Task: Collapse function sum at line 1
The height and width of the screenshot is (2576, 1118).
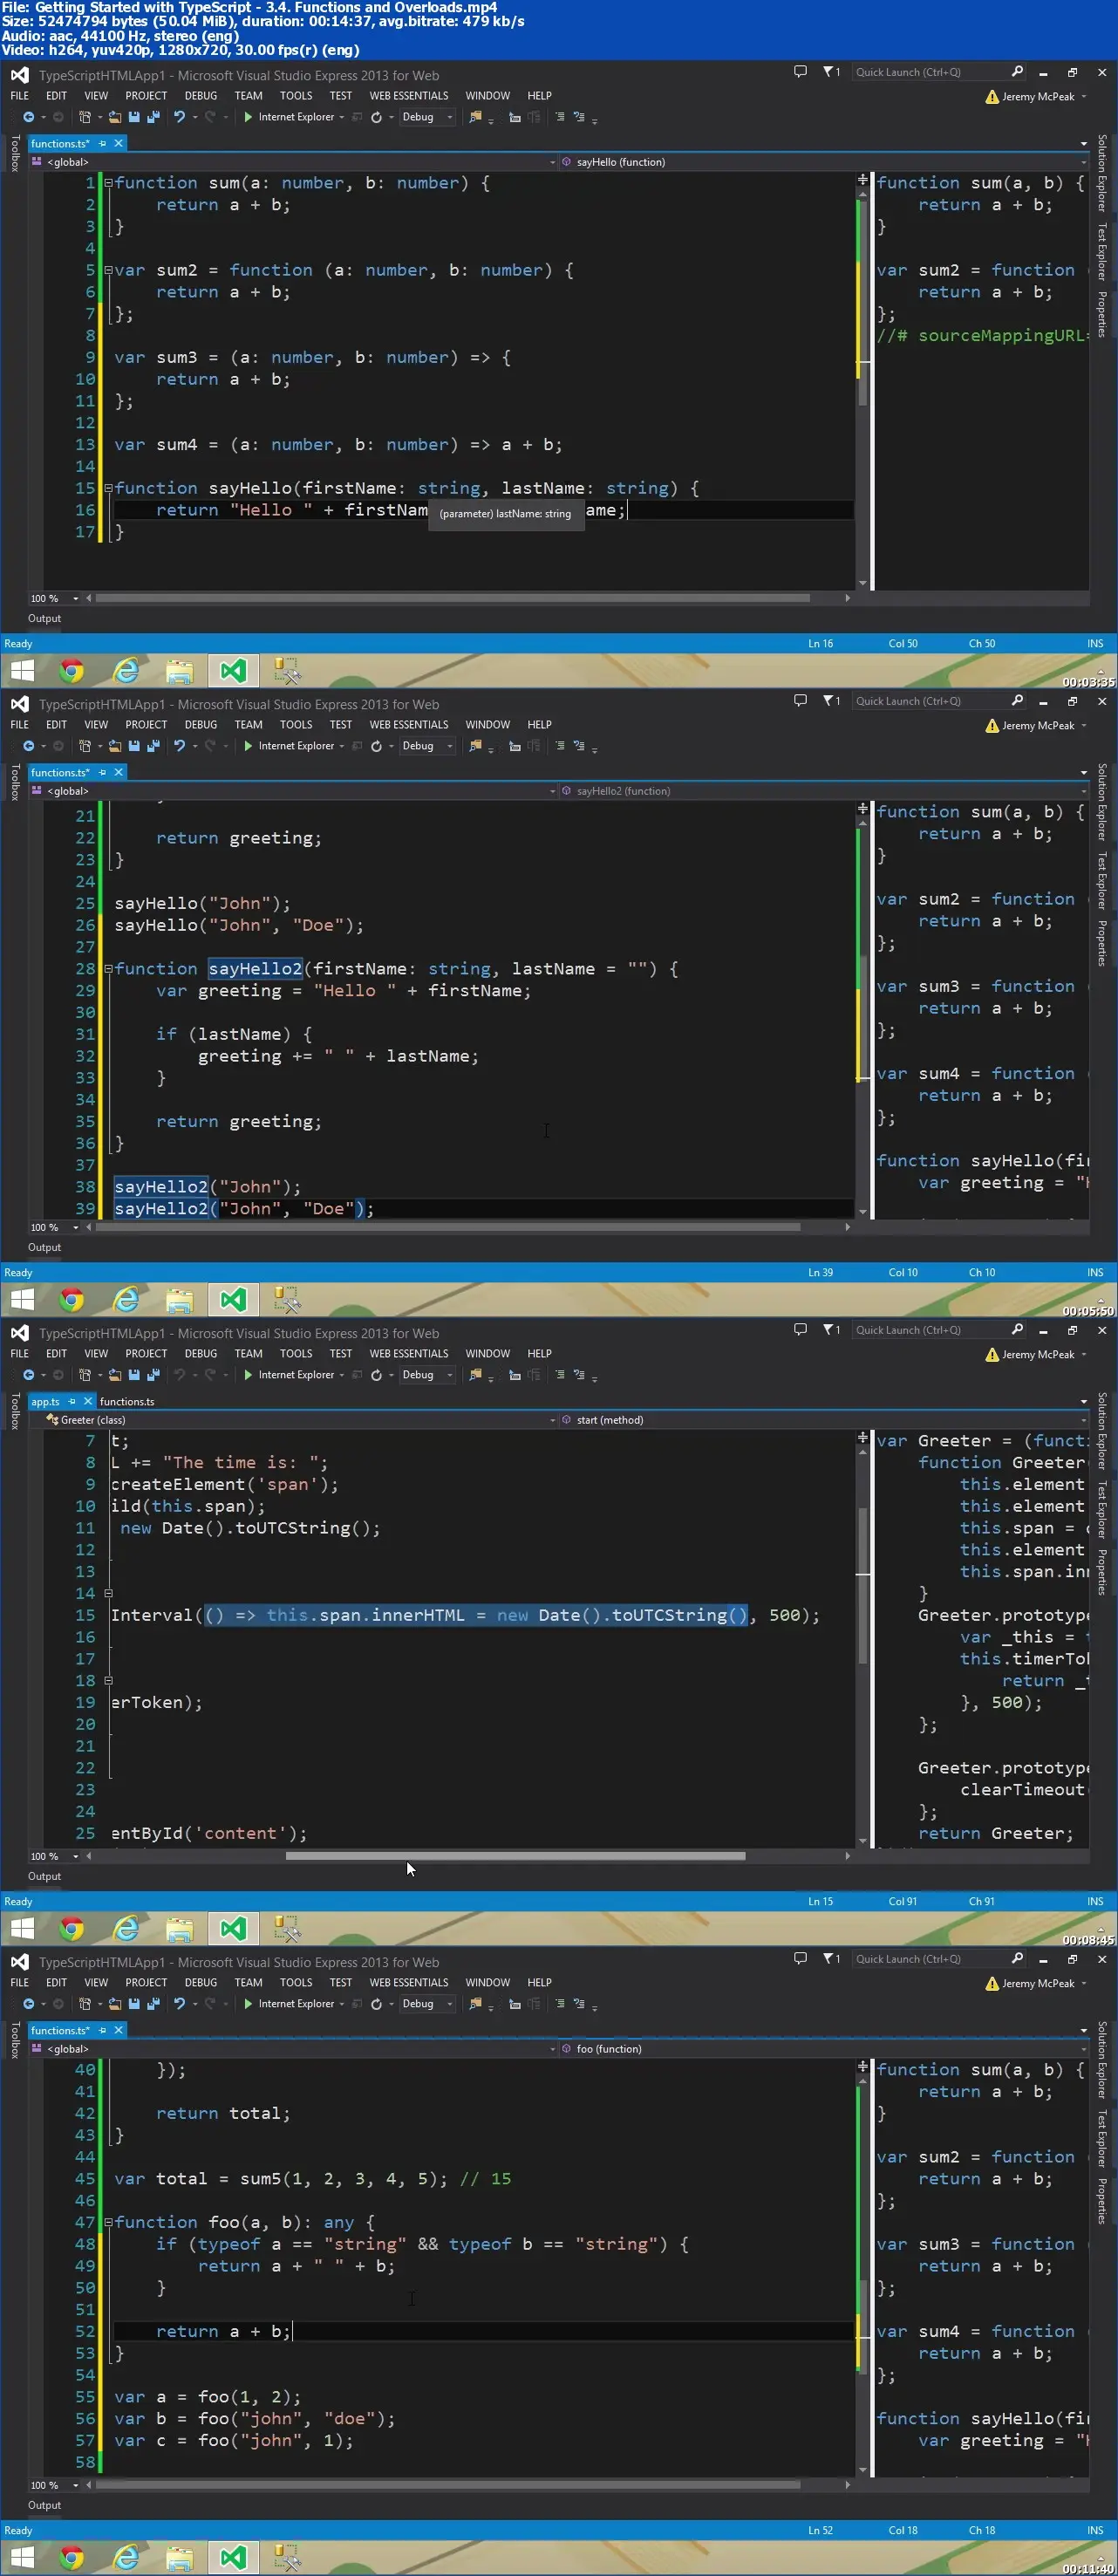Action: [x=108, y=183]
